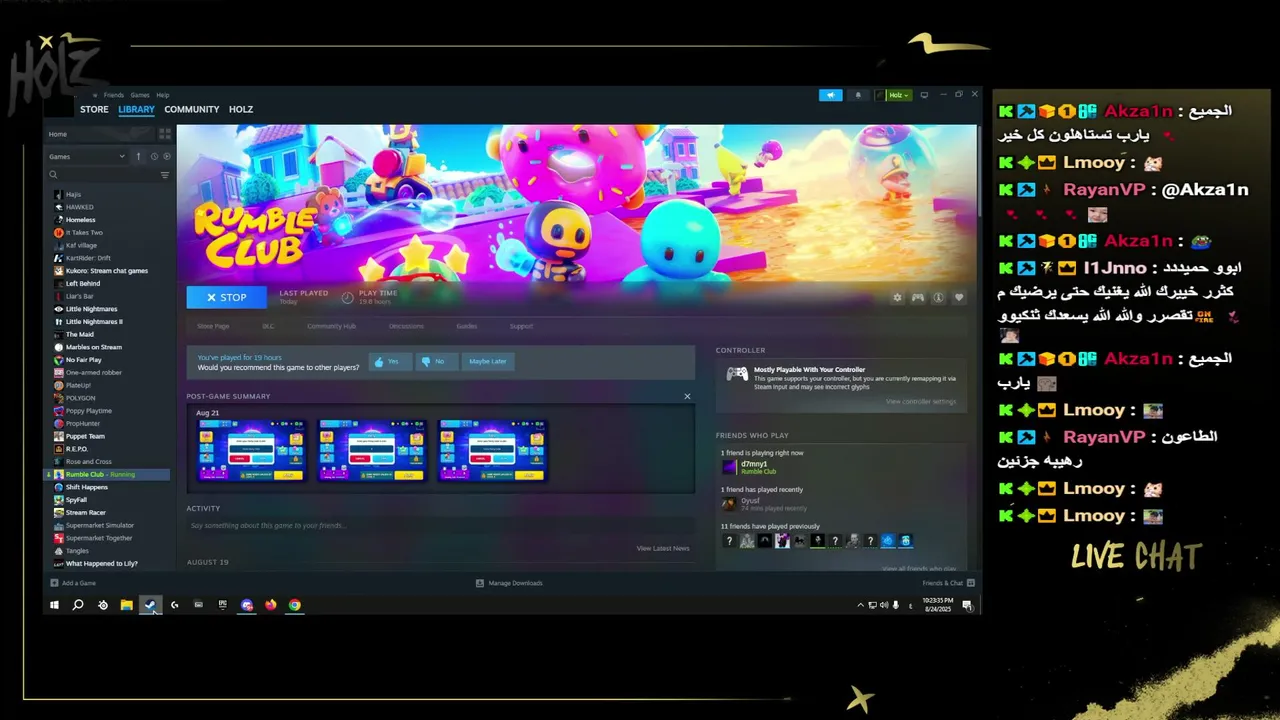Viewport: 1280px width, 720px height.
Task: Open the Community Hub link
Action: point(331,326)
